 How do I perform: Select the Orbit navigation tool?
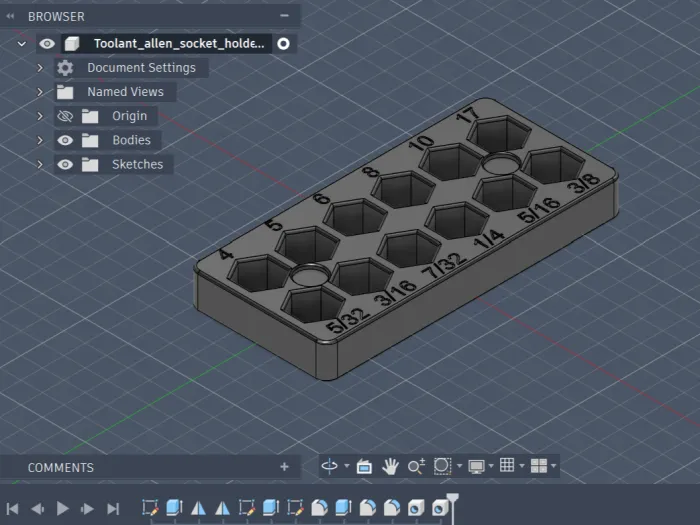(329, 466)
